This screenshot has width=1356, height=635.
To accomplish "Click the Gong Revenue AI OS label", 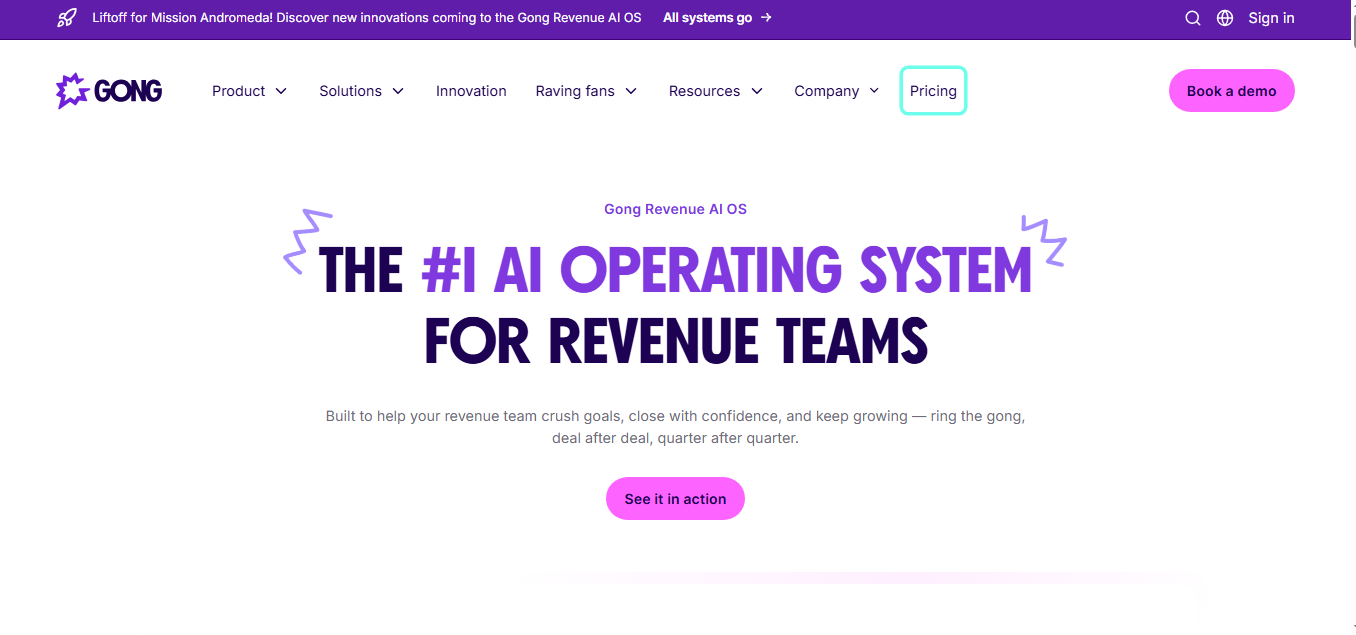I will (x=675, y=209).
